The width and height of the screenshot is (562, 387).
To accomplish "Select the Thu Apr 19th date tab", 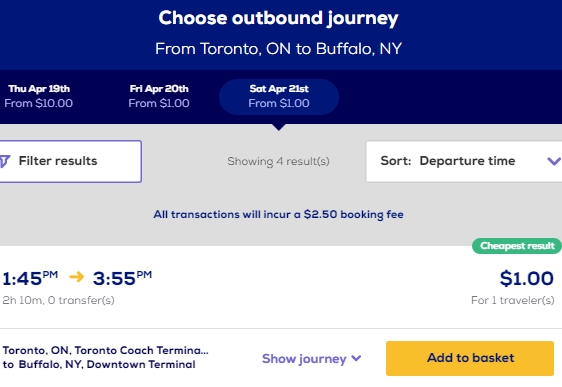I will (x=39, y=96).
